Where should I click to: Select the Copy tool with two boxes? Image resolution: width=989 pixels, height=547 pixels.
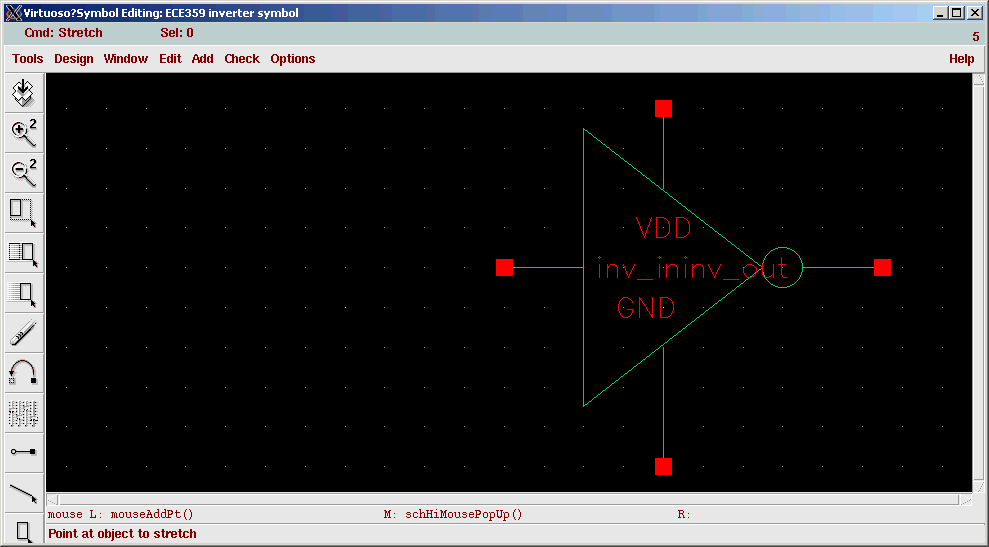[x=23, y=252]
